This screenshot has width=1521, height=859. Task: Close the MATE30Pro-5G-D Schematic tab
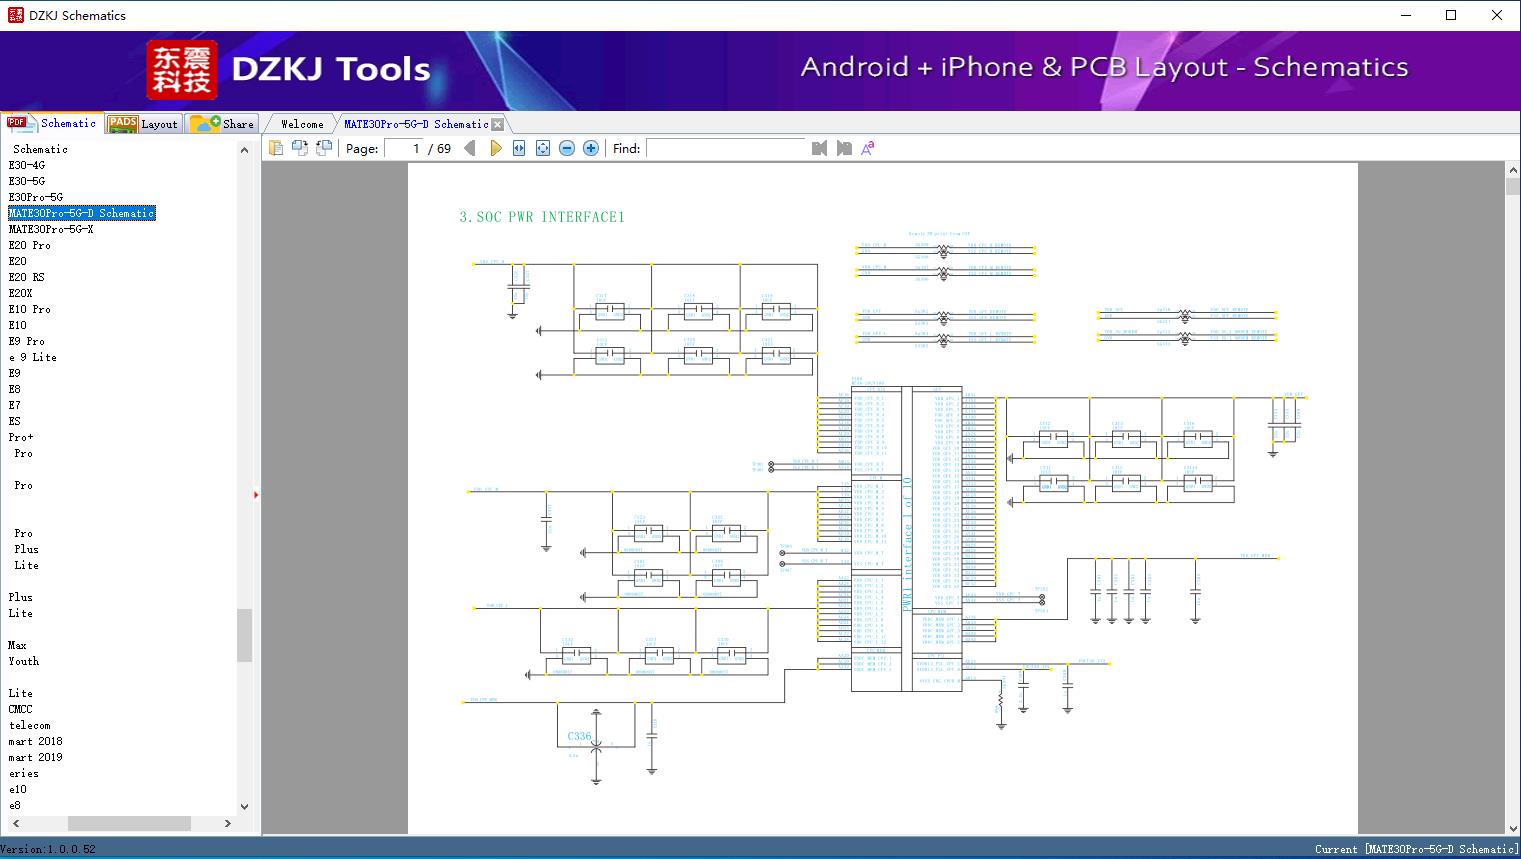pos(498,124)
